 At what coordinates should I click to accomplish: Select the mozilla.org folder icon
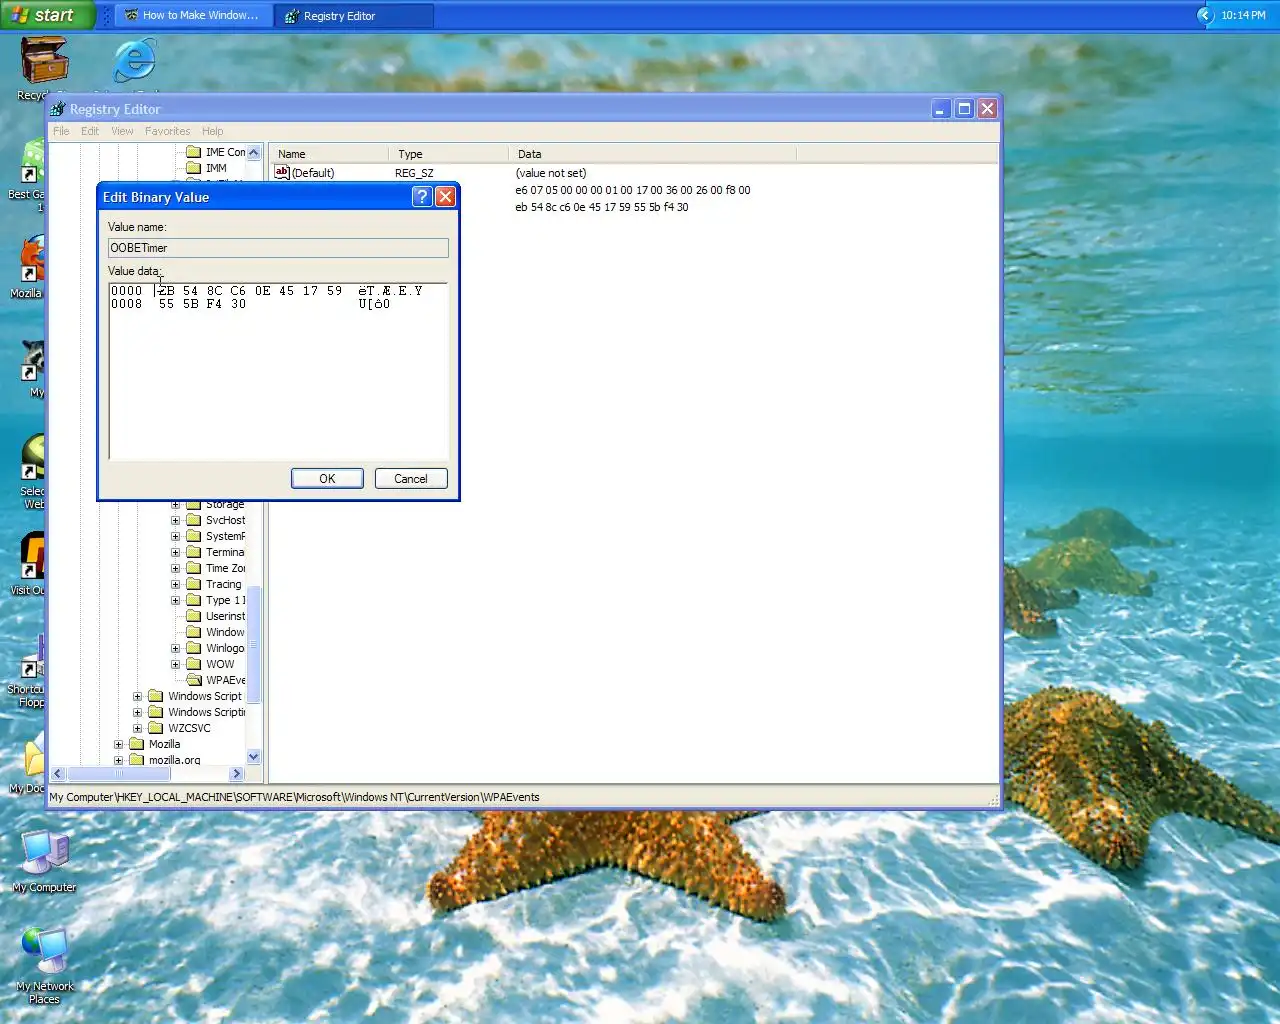pyautogui.click(x=137, y=760)
